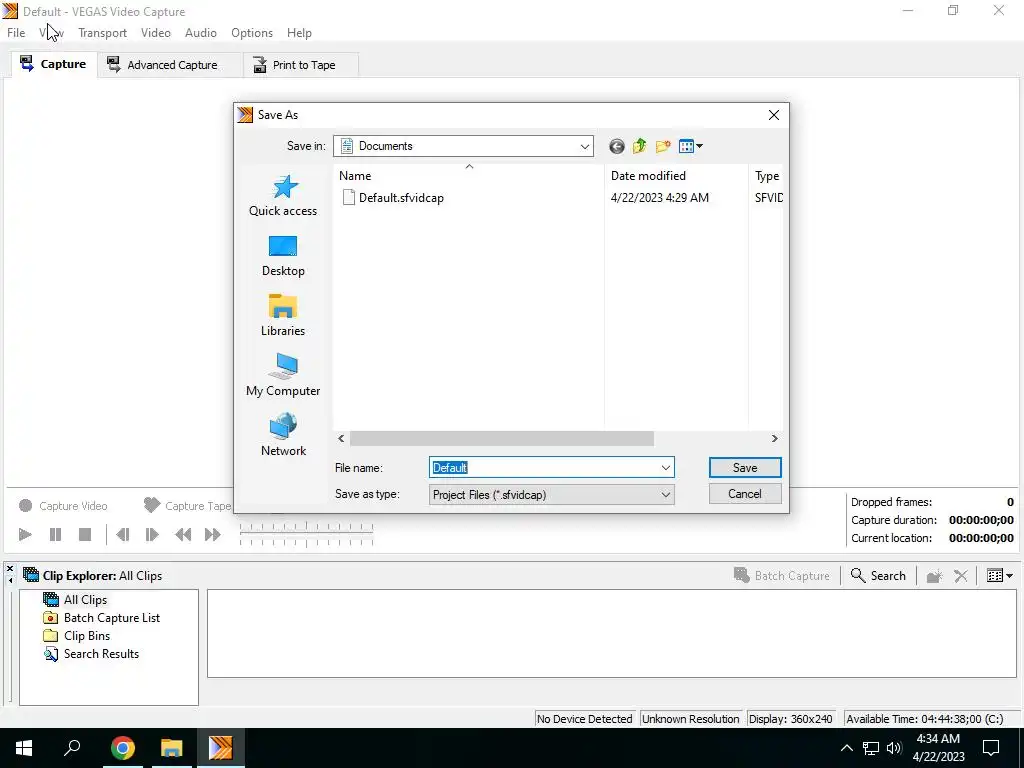
Task: Click the Step Forward button
Action: pos(152,535)
